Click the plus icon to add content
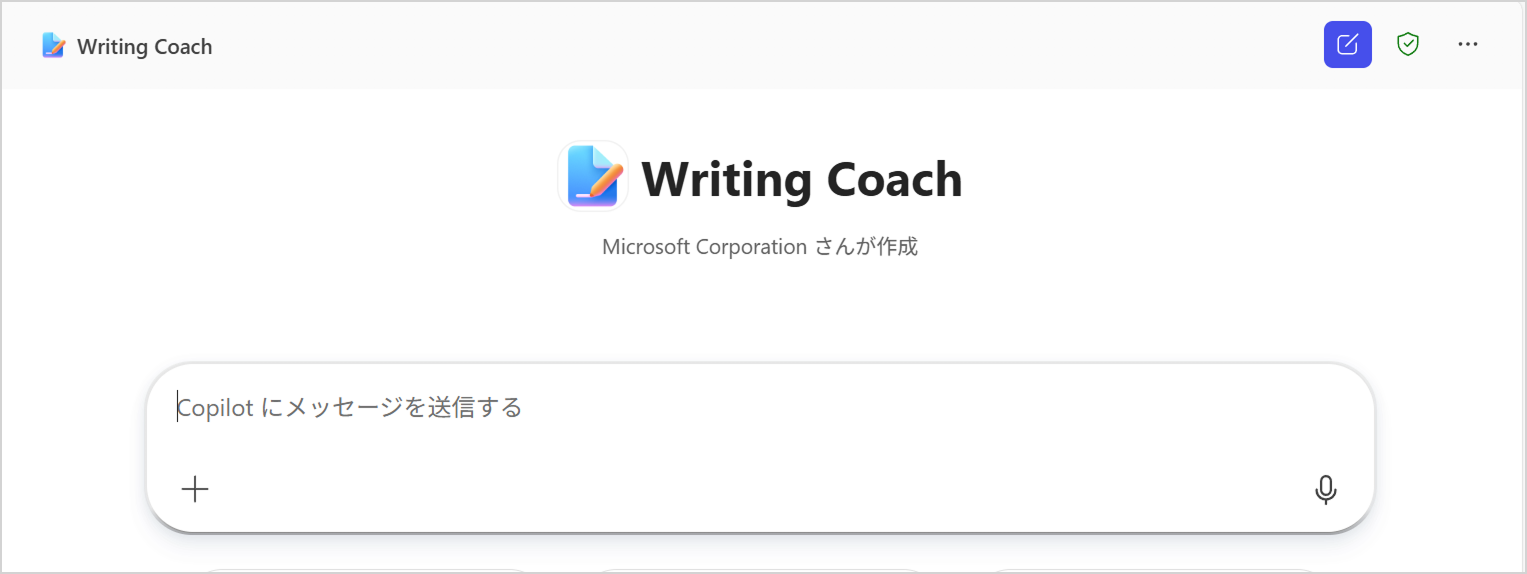1527x574 pixels. pyautogui.click(x=195, y=489)
